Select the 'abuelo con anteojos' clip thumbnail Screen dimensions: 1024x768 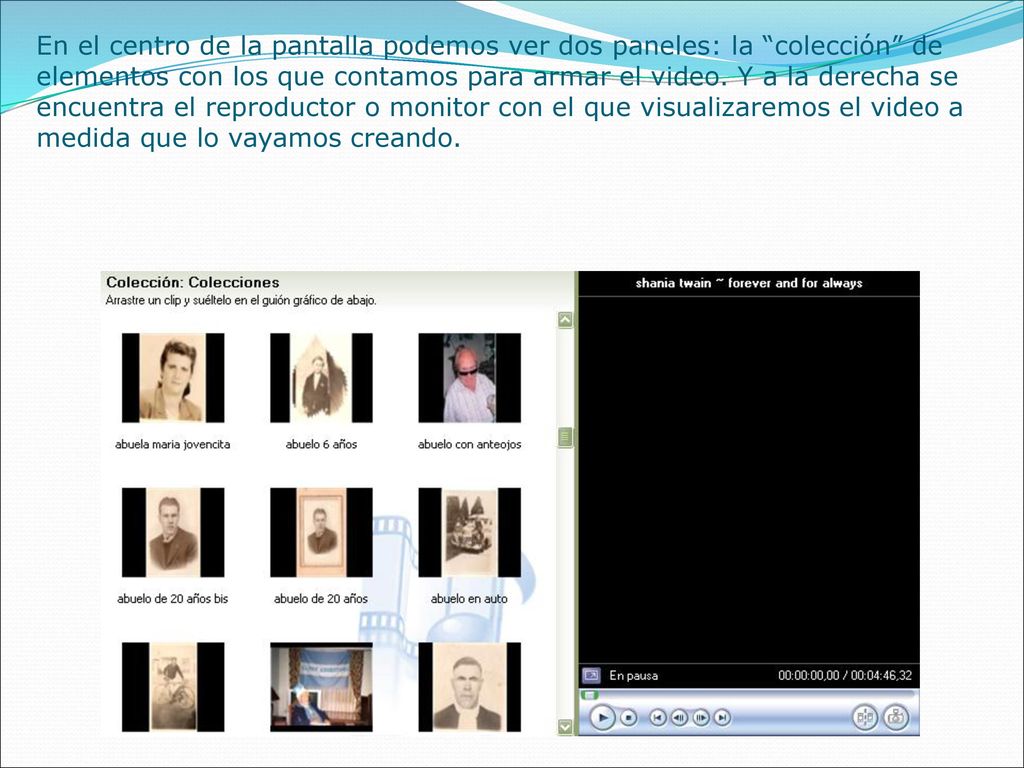pyautogui.click(x=470, y=377)
